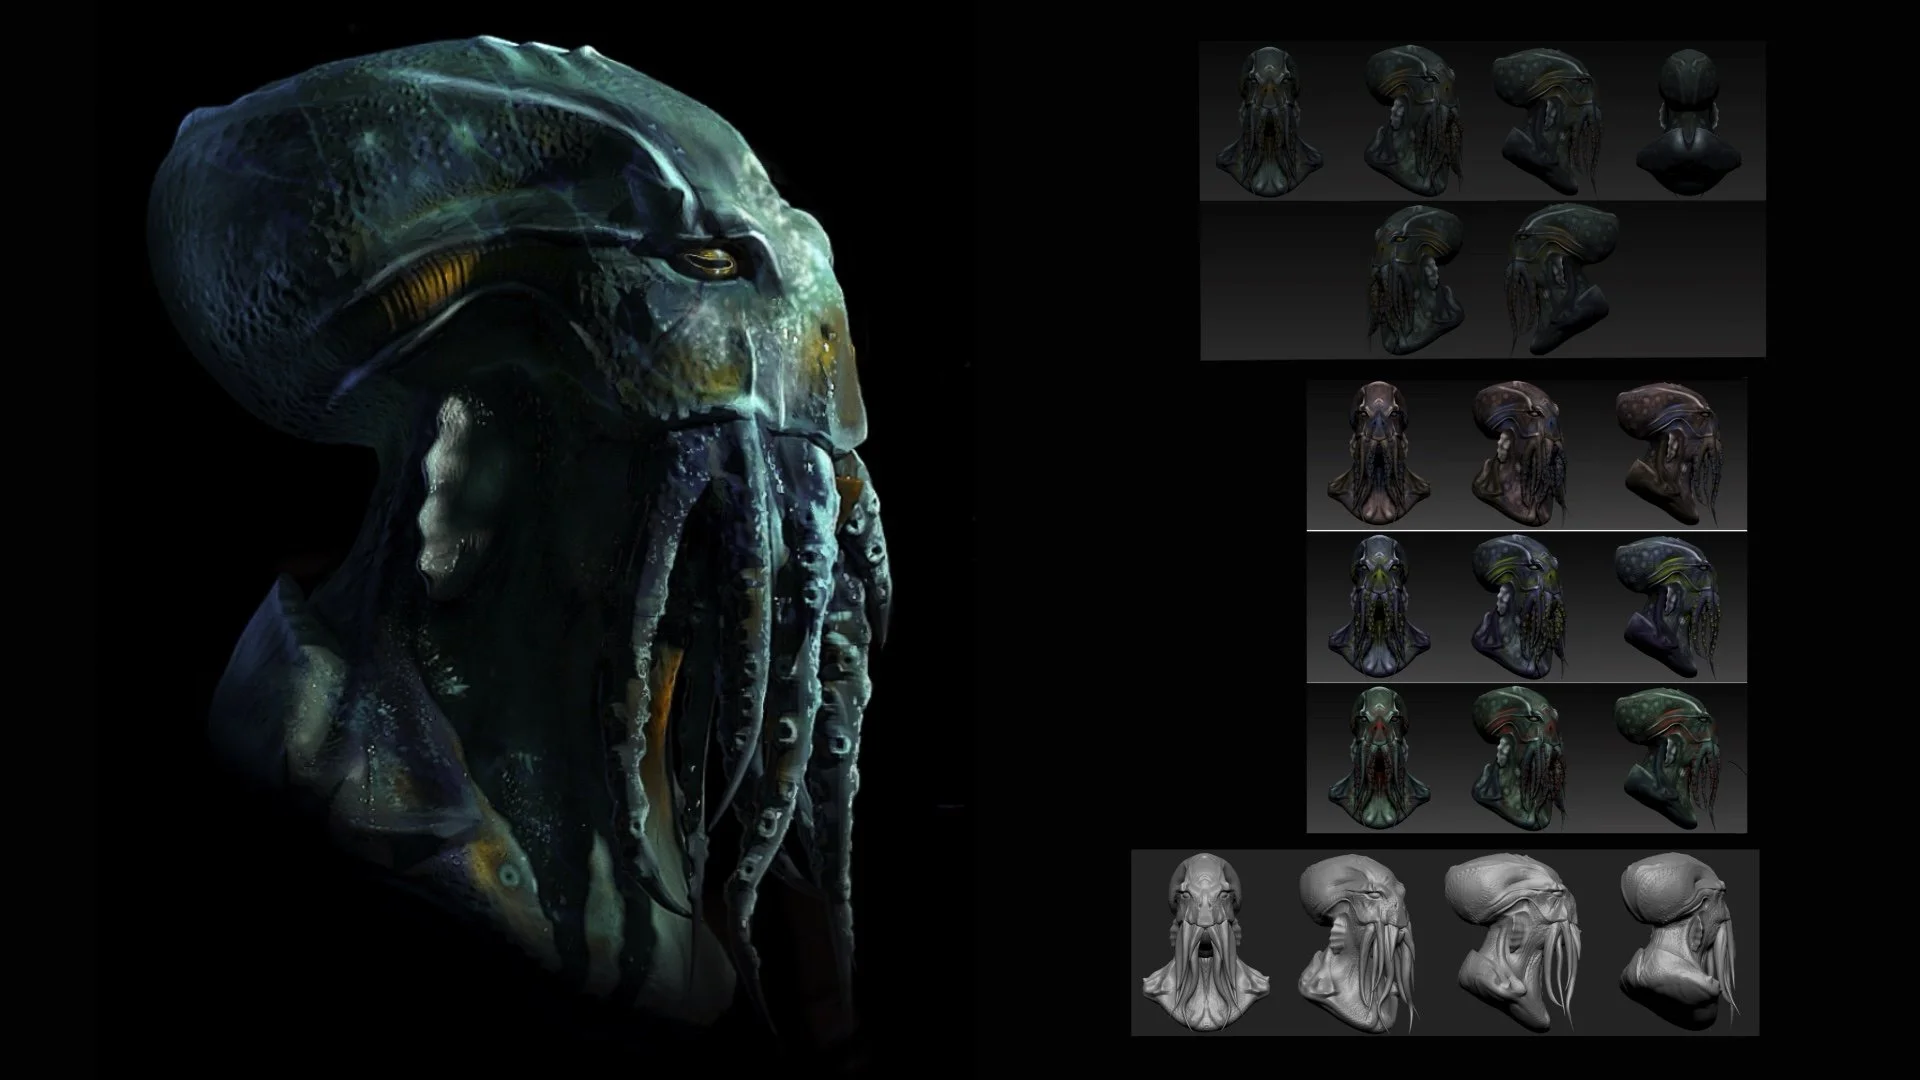
Task: Select second head thumbnail in top row
Action: click(x=1413, y=122)
